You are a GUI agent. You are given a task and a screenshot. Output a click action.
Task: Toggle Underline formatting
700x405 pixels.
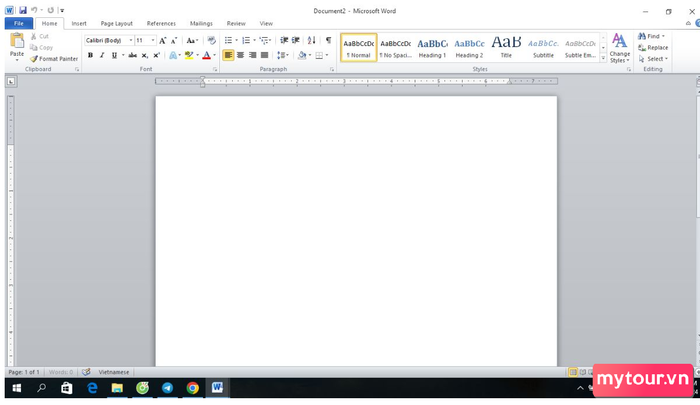pyautogui.click(x=114, y=55)
